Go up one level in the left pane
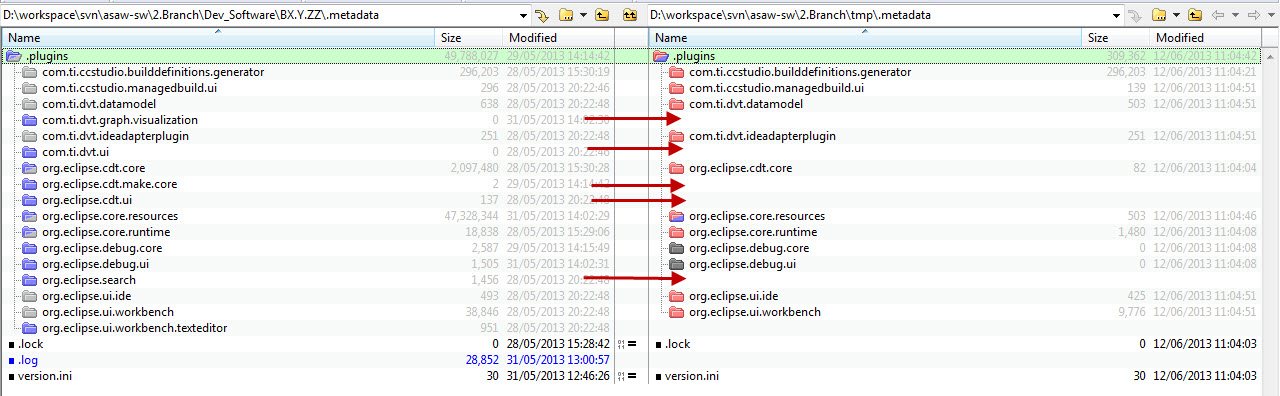This screenshot has height=396, width=1280. 602,15
